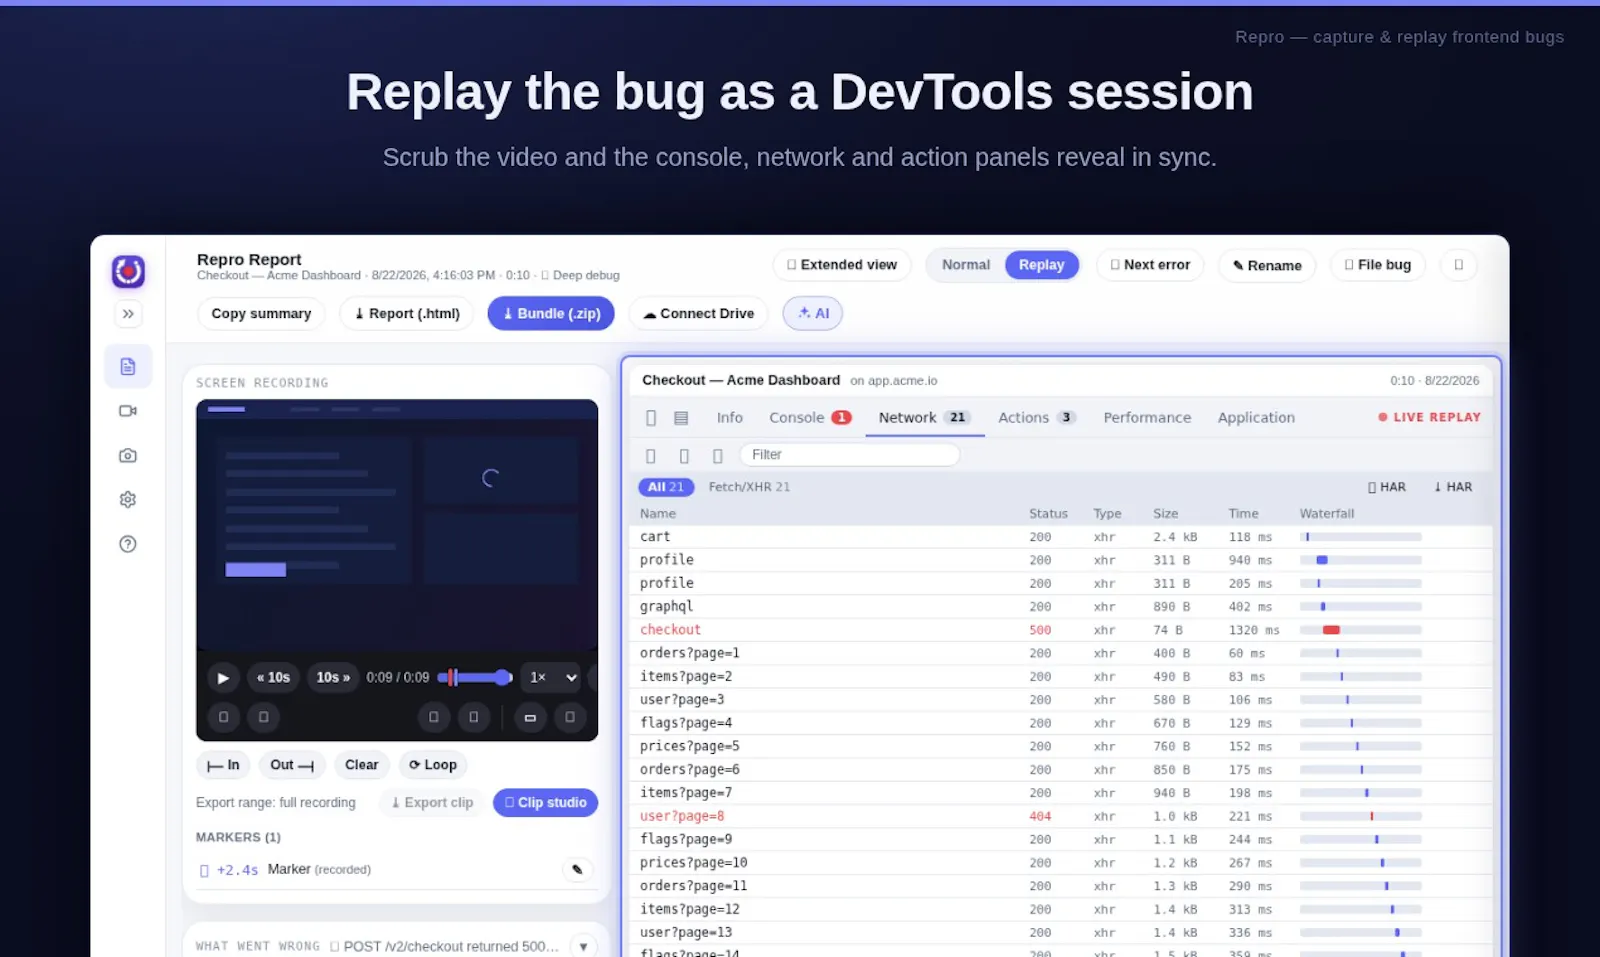The width and height of the screenshot is (1600, 957).
Task: Select the graphql request row
Action: [1060, 607]
